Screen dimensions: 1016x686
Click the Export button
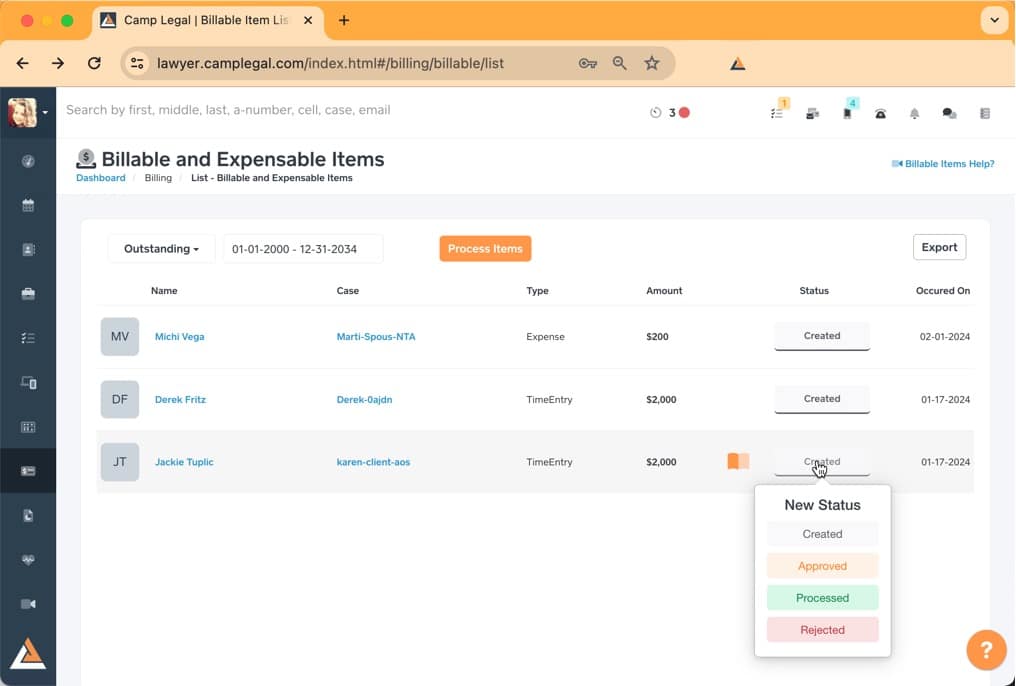click(x=939, y=247)
